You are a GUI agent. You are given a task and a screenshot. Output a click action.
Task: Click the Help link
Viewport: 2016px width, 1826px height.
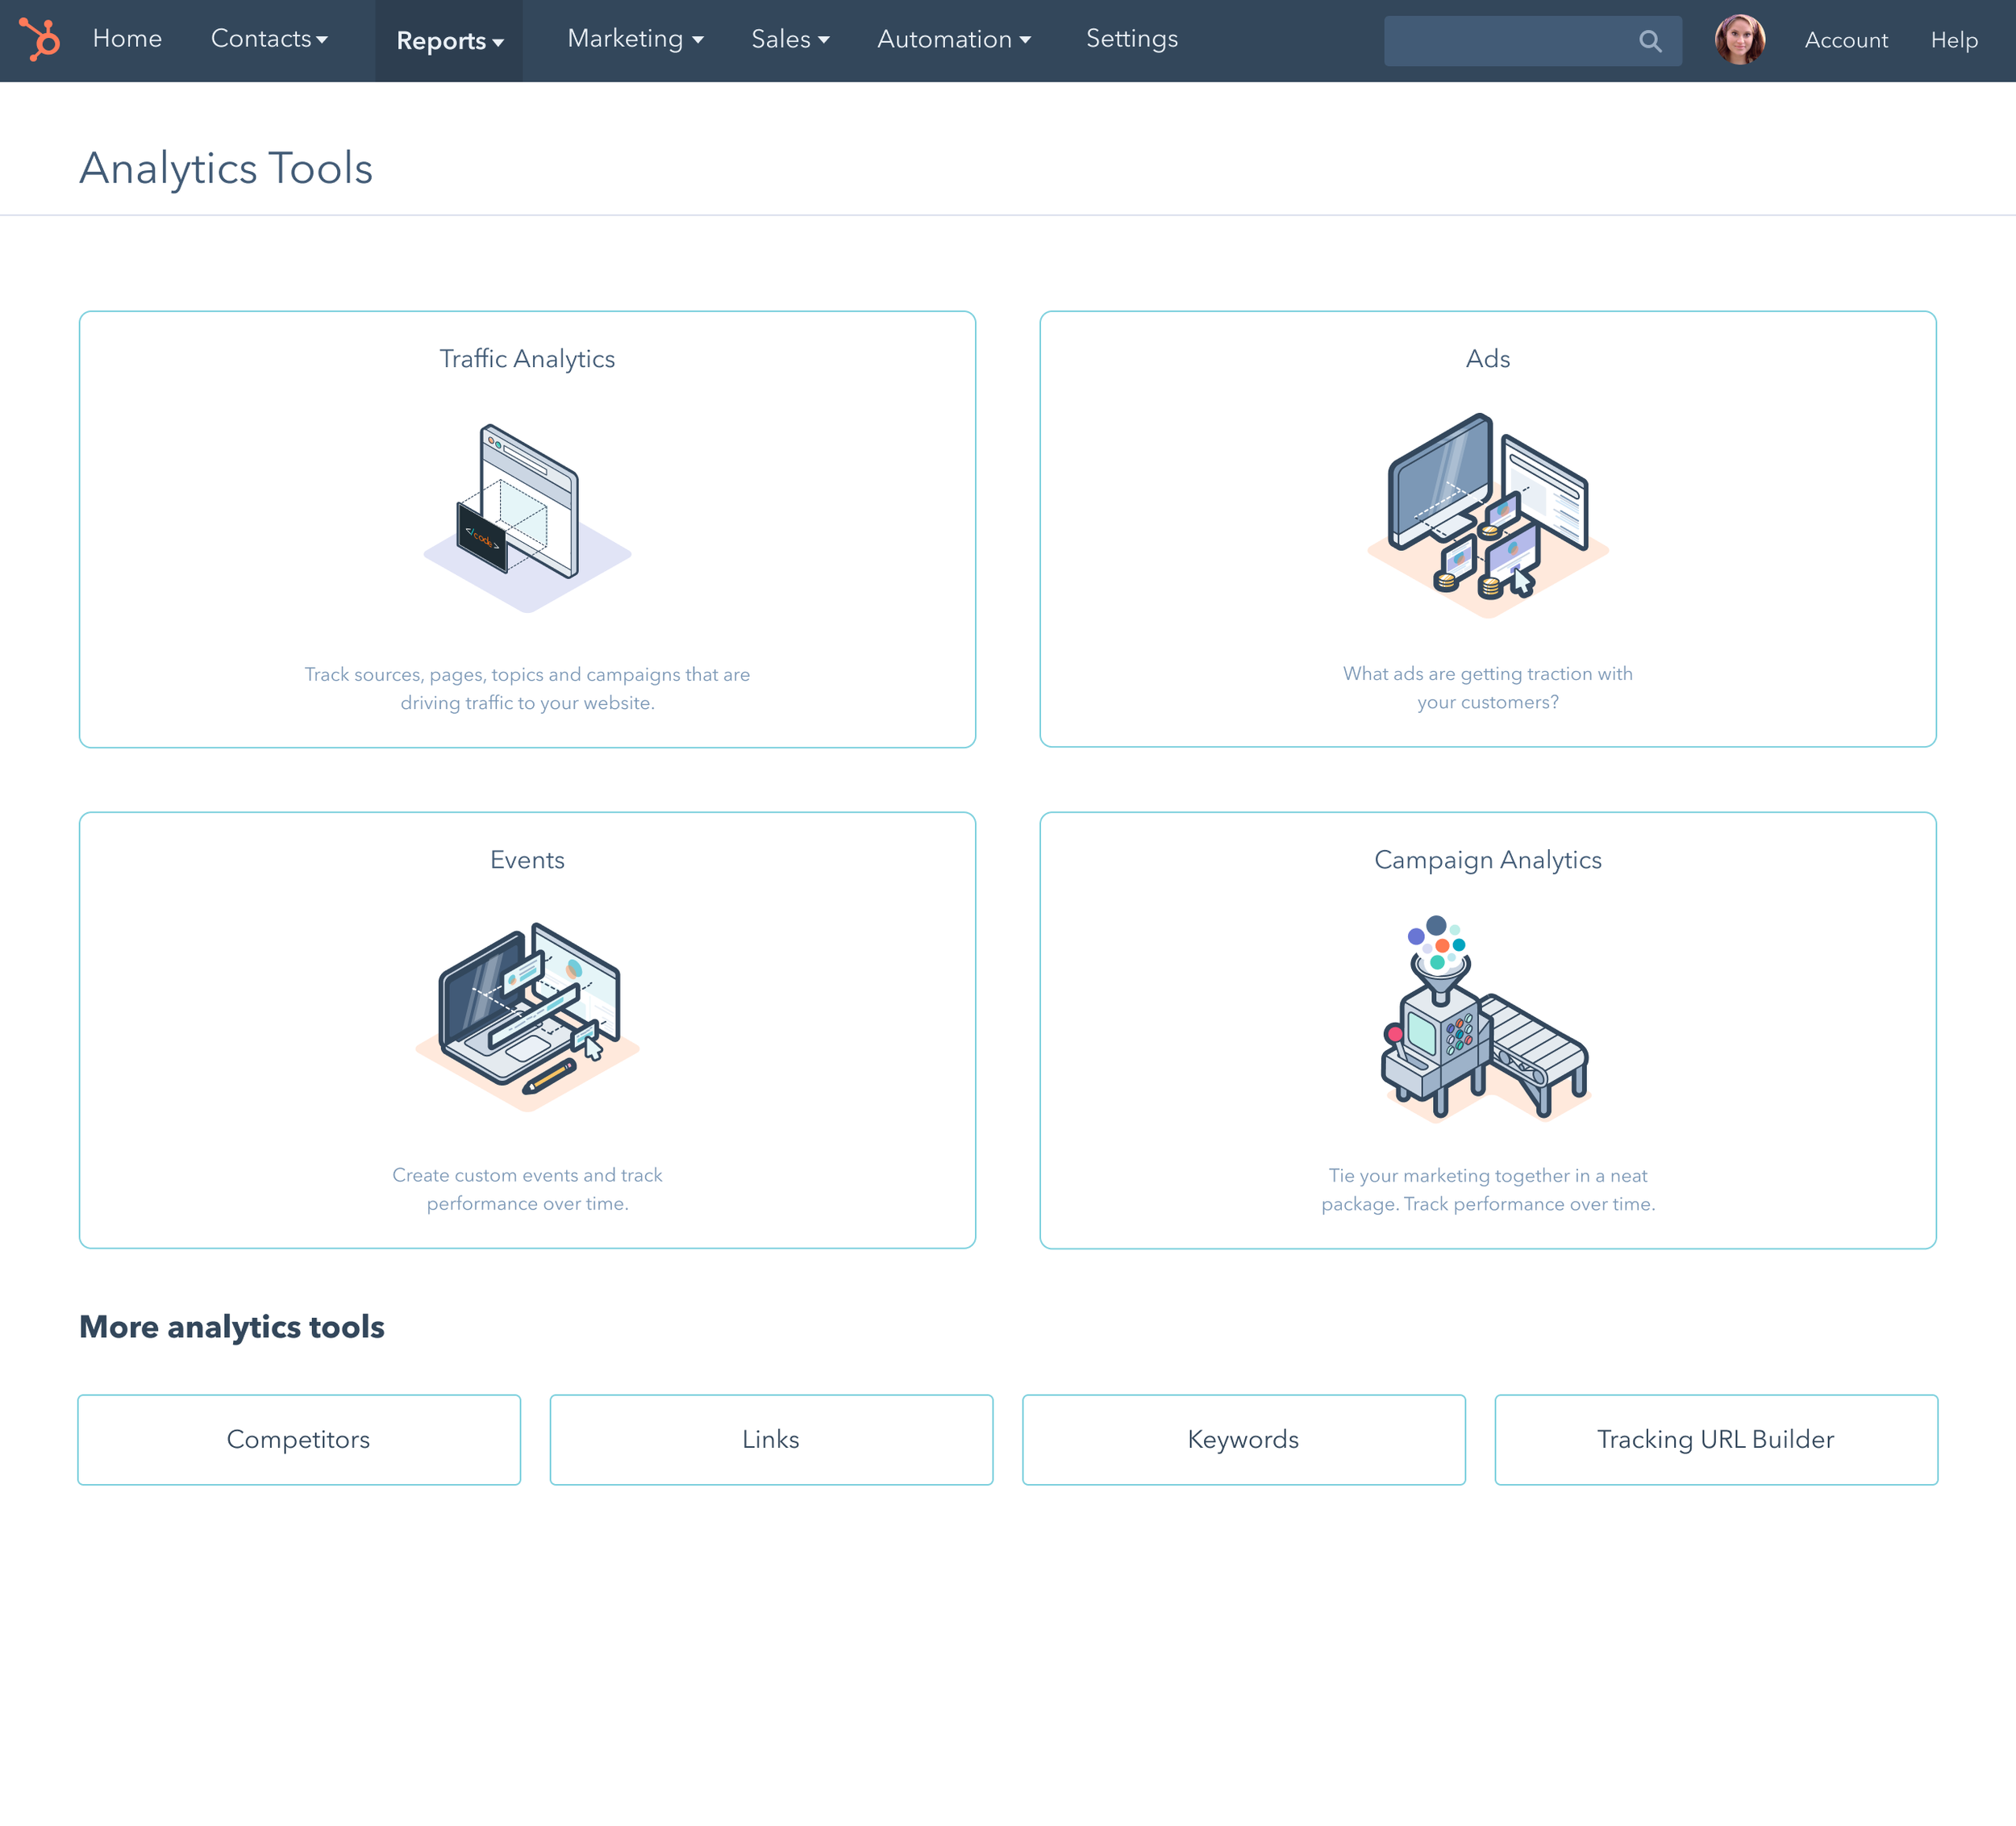coord(1953,40)
